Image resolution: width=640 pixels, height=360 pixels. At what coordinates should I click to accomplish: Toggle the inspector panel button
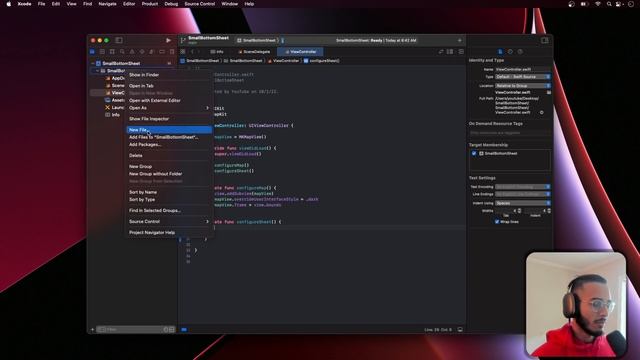click(x=544, y=40)
